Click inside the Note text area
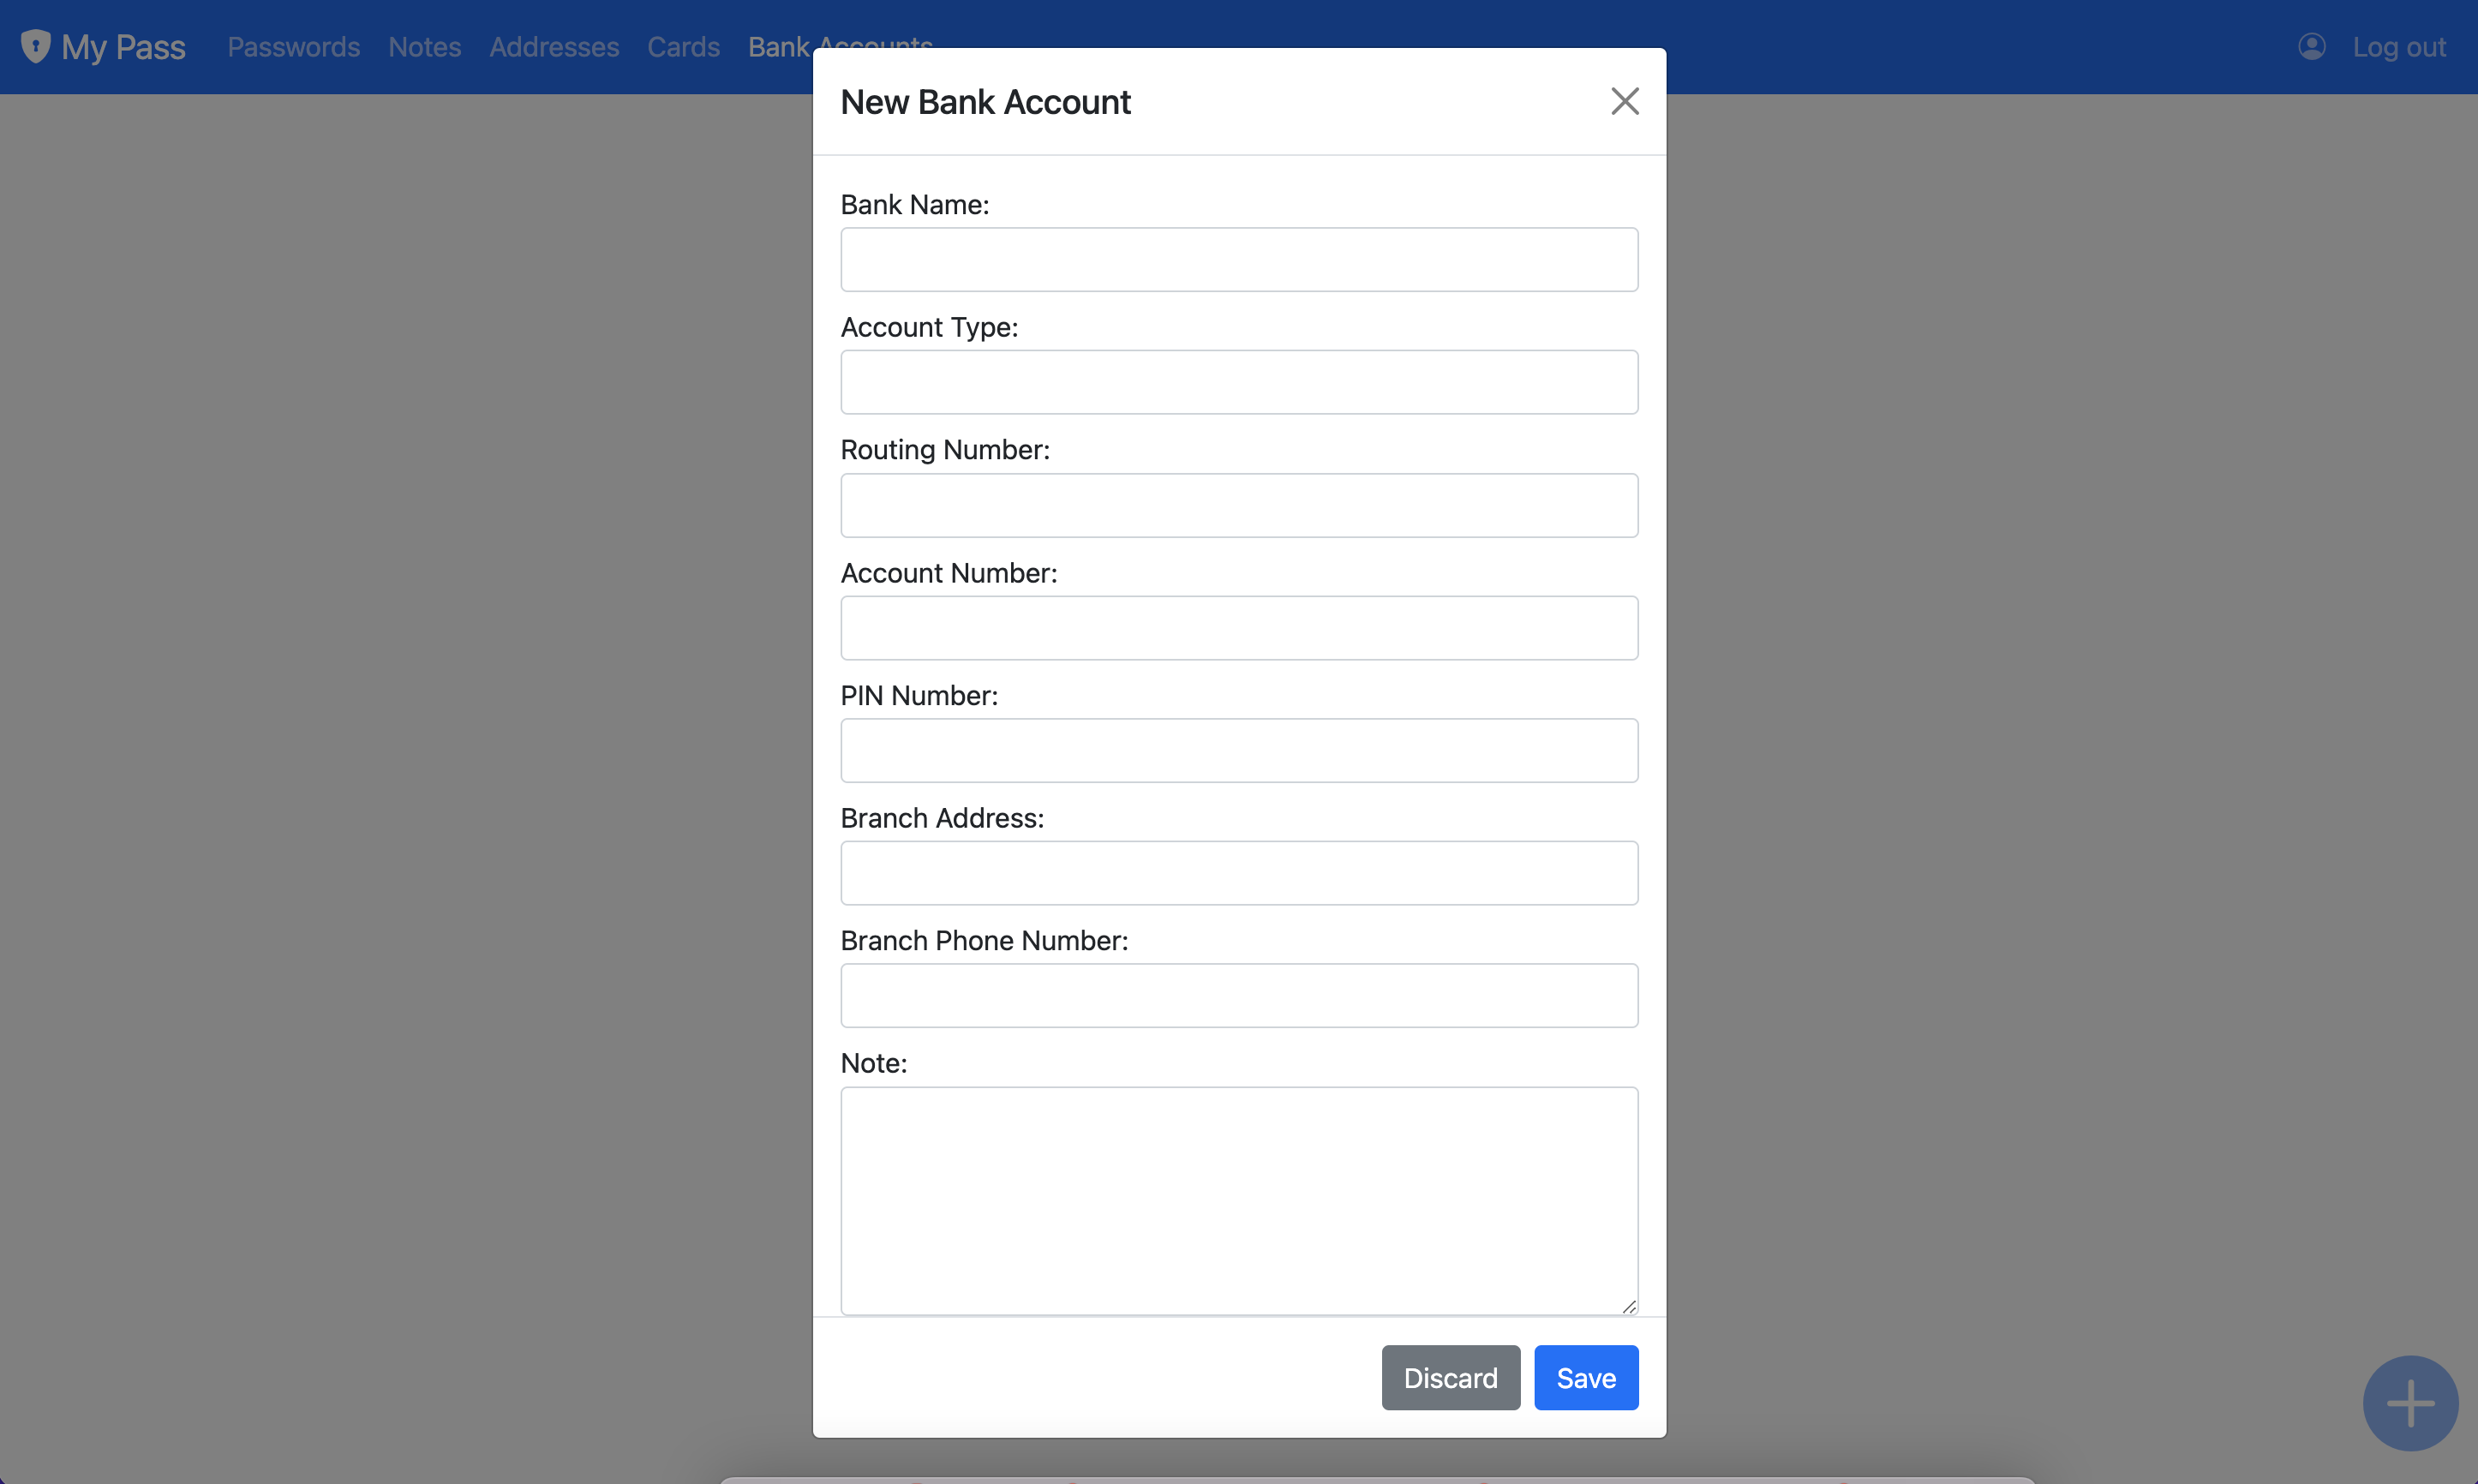Image resolution: width=2478 pixels, height=1484 pixels. (x=1238, y=1200)
